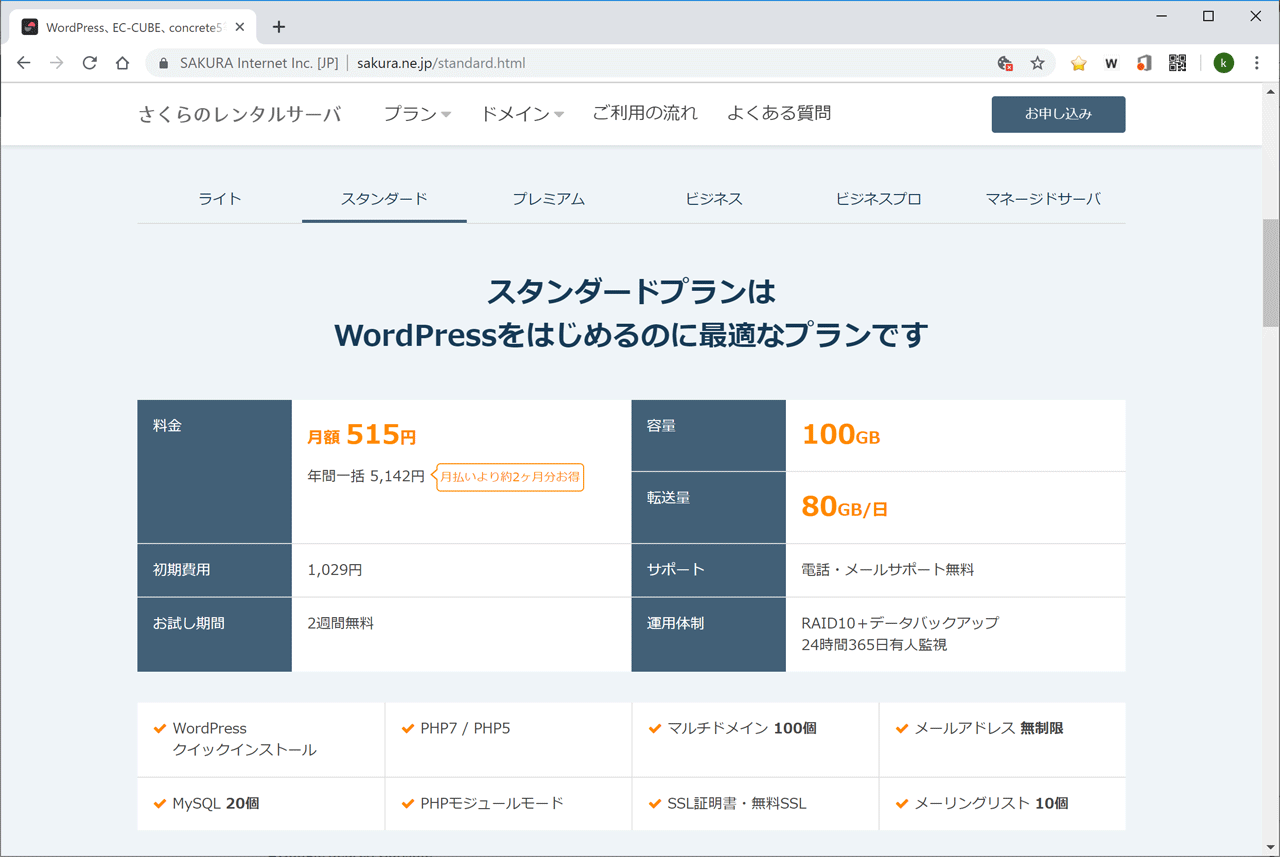The width and height of the screenshot is (1280, 857).
Task: Click the page vertical scrollbar thumb
Action: point(1271,273)
